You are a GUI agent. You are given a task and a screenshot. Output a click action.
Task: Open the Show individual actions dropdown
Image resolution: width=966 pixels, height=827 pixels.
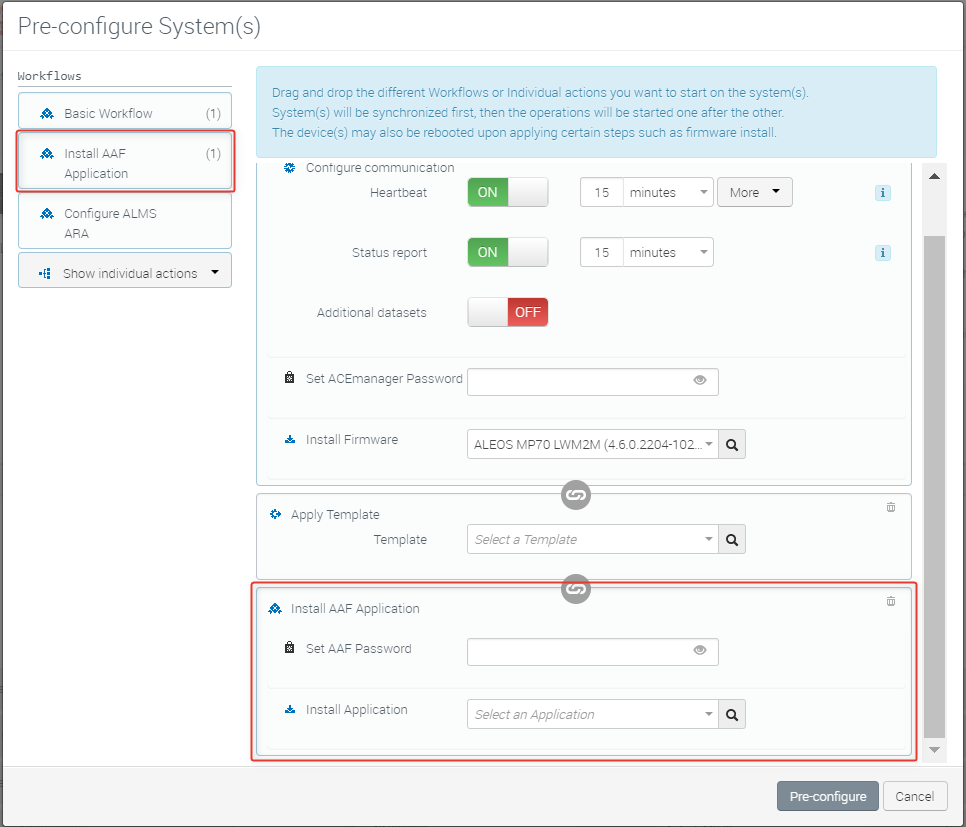click(125, 273)
